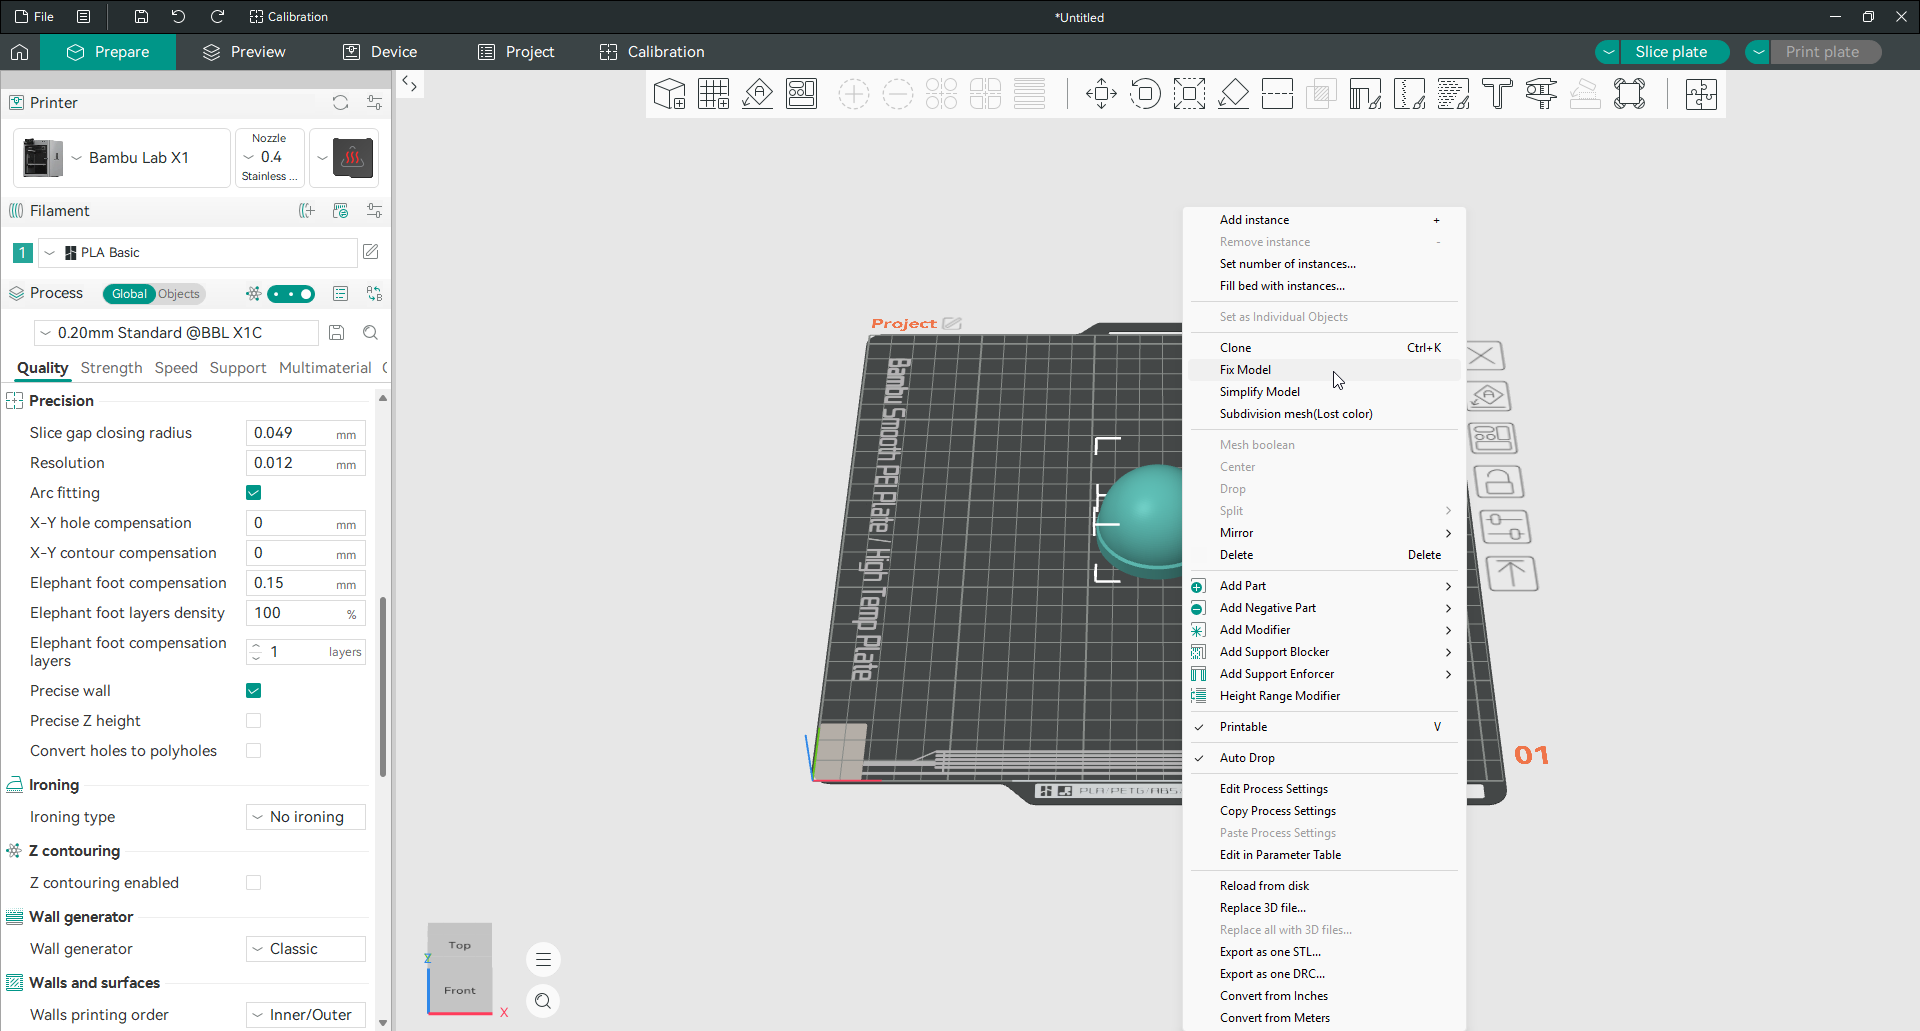Switch to the Strength tab
Image resolution: width=1920 pixels, height=1031 pixels.
(111, 368)
